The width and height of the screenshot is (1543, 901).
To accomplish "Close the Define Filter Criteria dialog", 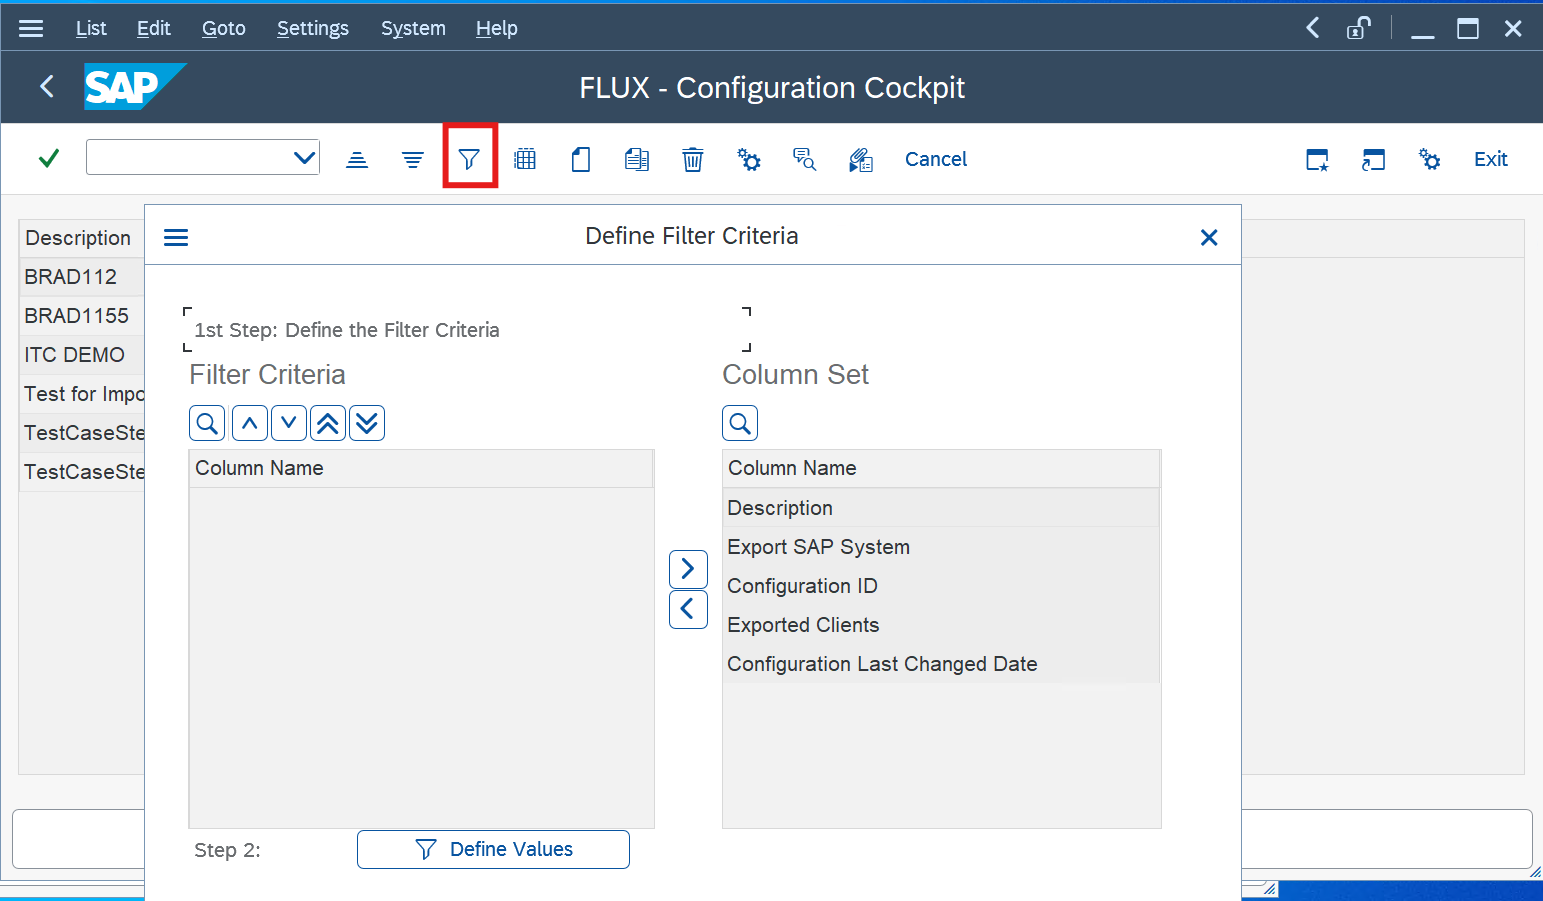I will coord(1209,237).
